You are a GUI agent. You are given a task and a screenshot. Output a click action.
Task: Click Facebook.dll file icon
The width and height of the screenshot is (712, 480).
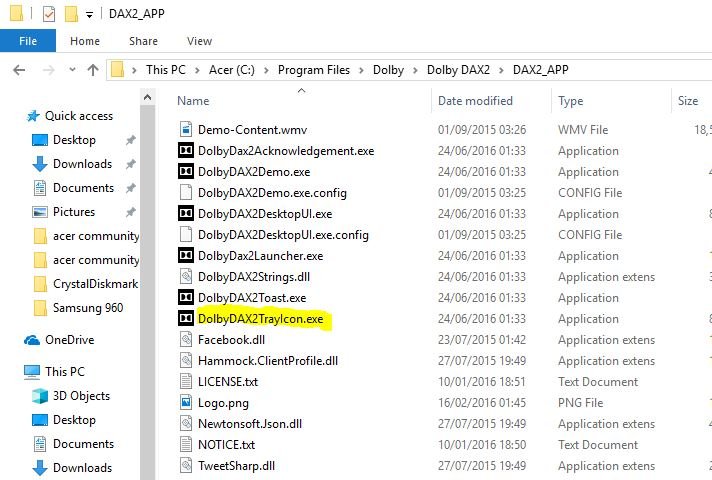click(186, 340)
